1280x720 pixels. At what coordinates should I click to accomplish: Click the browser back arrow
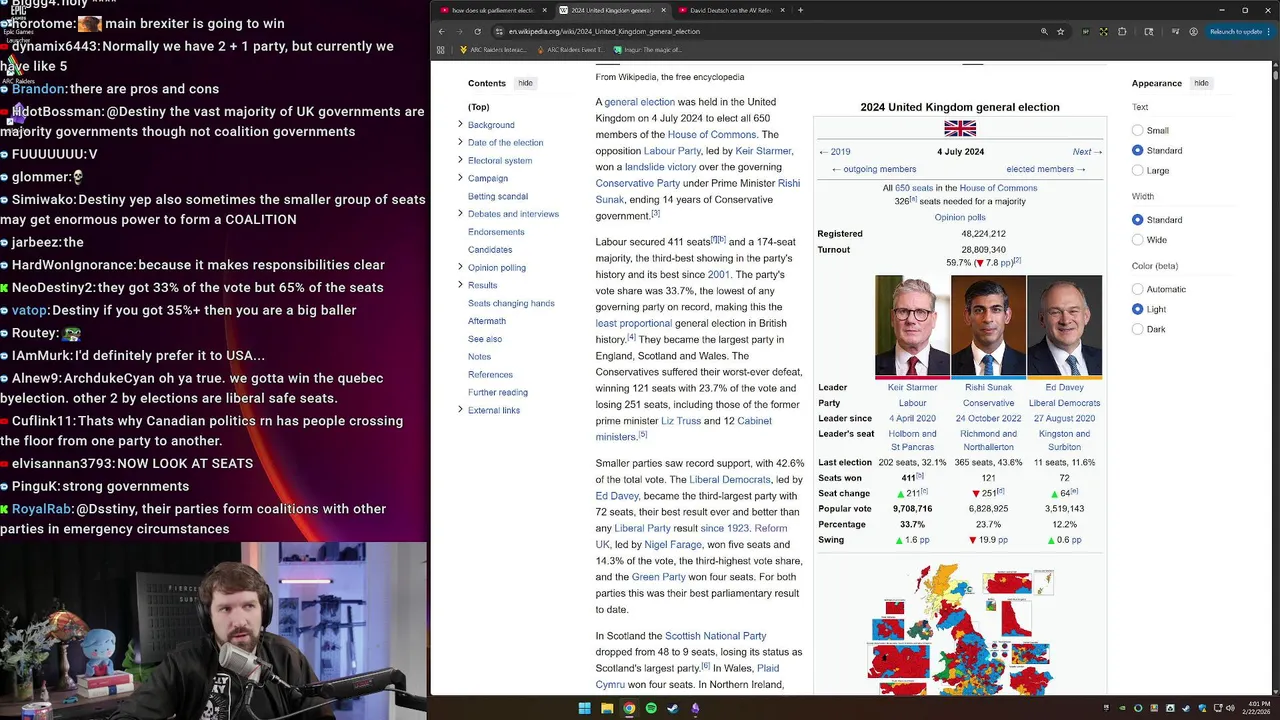[x=441, y=31]
